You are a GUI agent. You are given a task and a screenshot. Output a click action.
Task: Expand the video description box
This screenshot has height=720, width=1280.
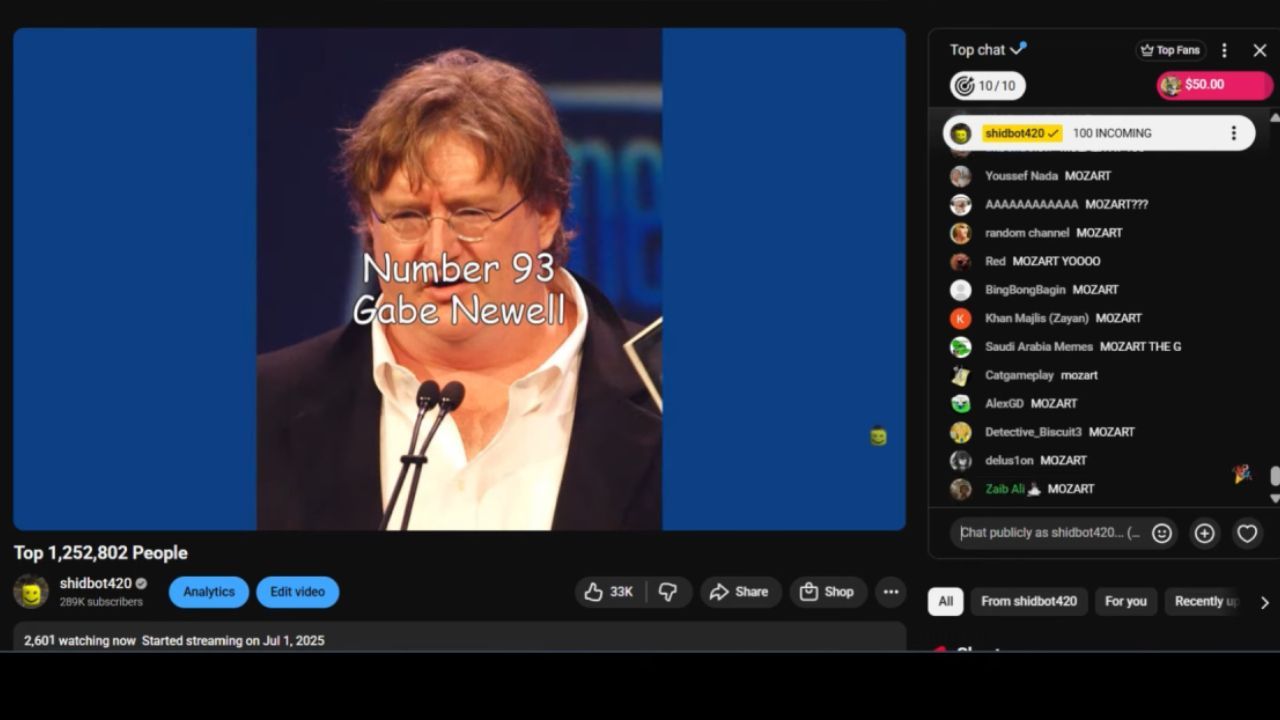[460, 638]
